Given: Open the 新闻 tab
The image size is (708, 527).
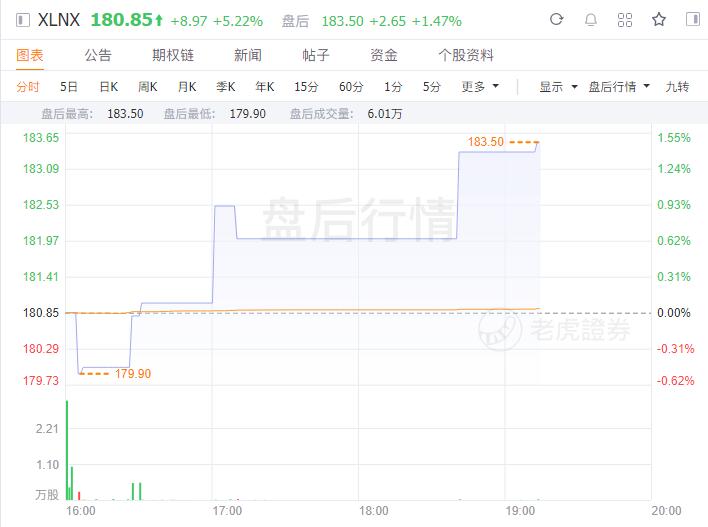Looking at the screenshot, I should tap(248, 55).
